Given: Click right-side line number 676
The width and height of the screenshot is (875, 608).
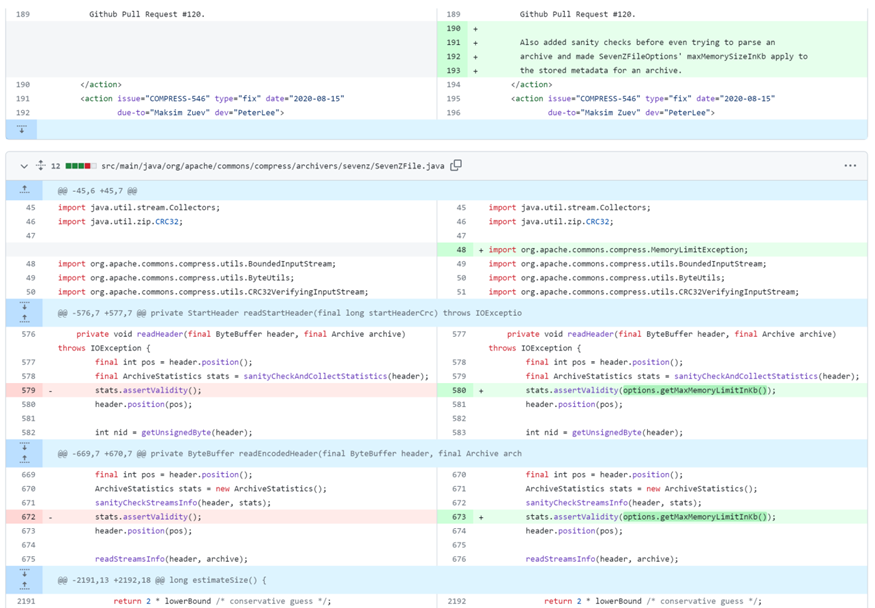Looking at the screenshot, I should 459,559.
